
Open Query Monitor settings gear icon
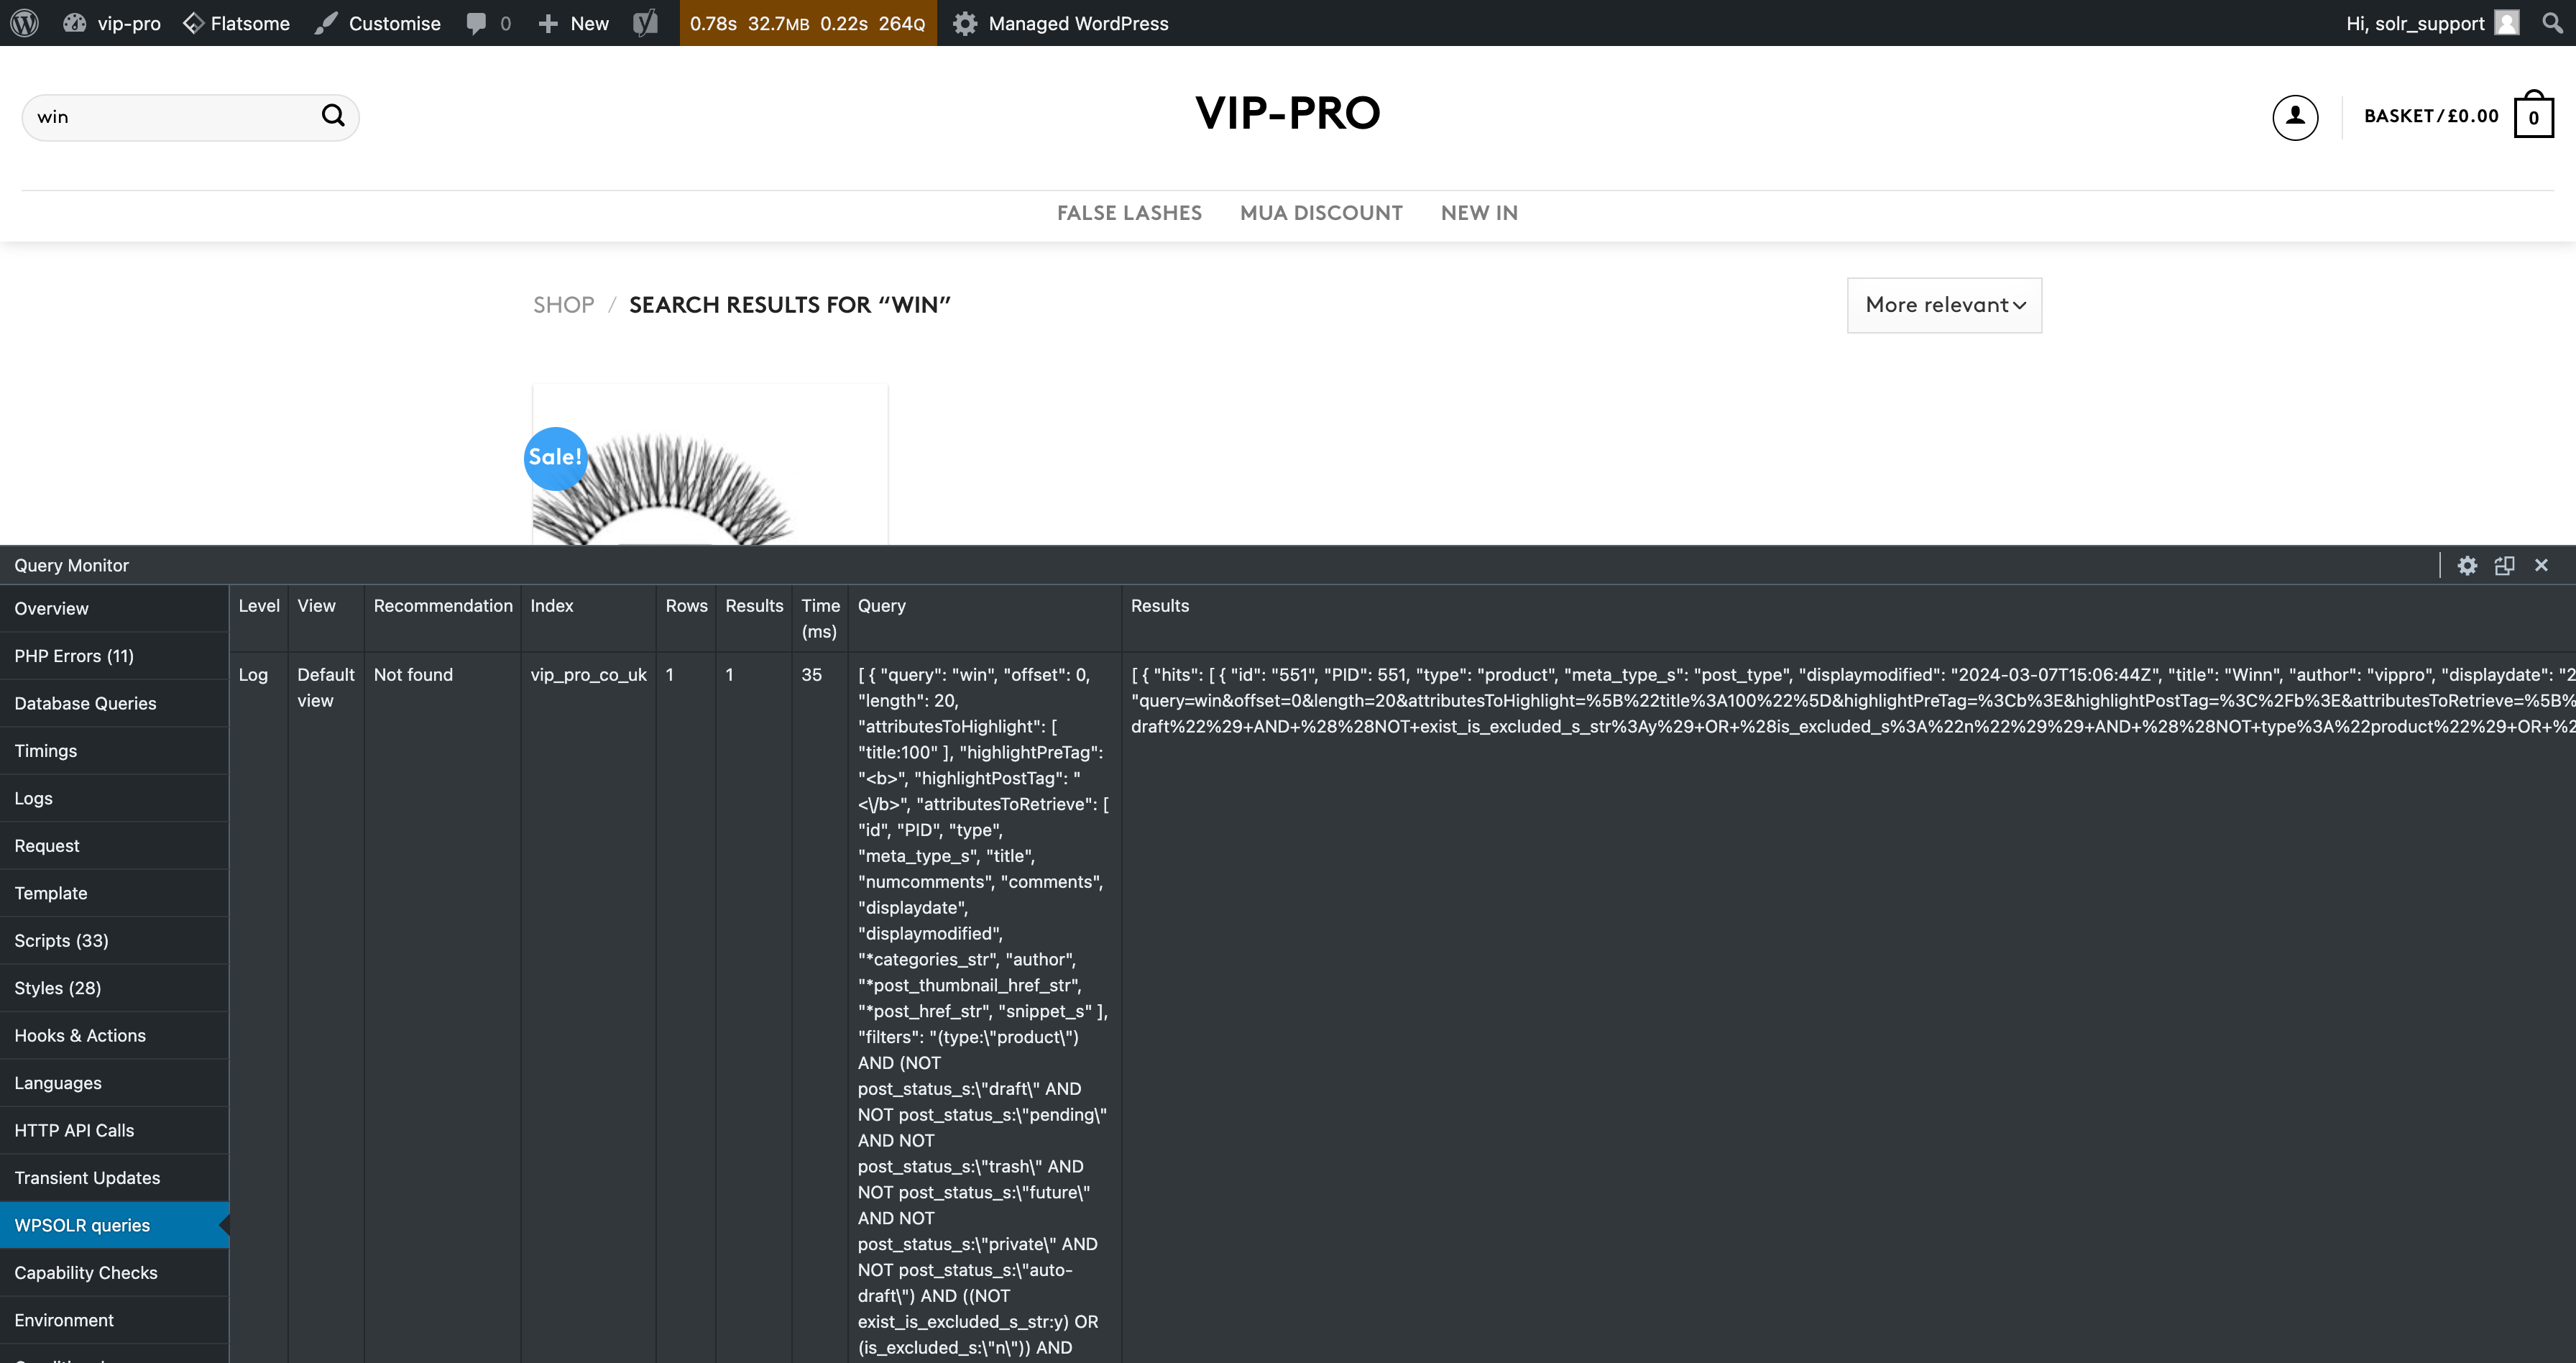[2467, 565]
